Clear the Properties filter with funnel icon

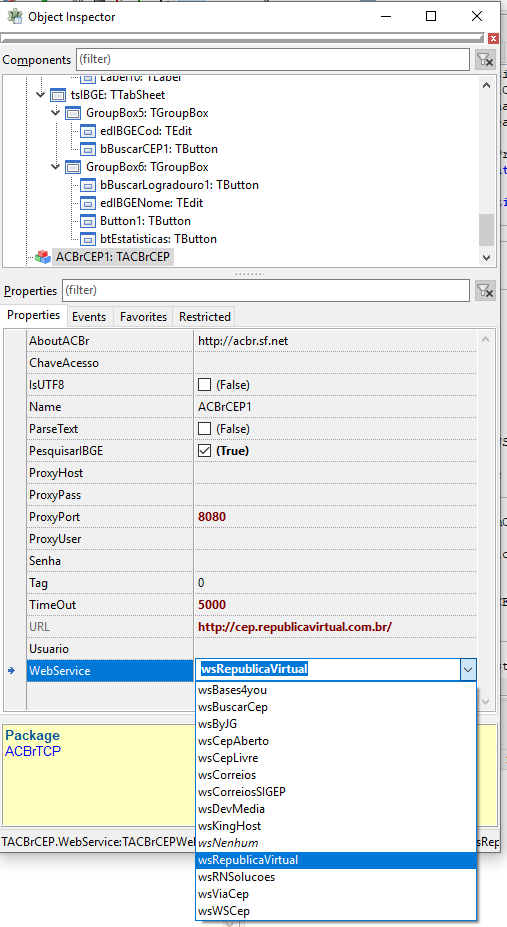point(485,290)
